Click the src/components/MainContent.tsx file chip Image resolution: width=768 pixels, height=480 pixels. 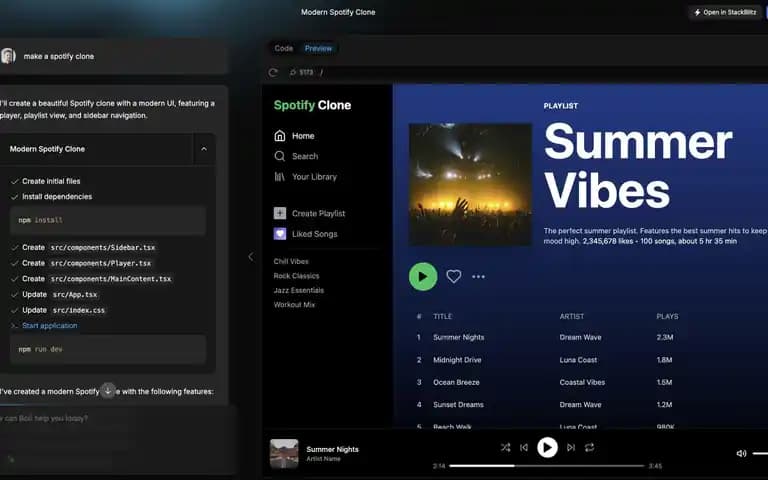coord(111,279)
